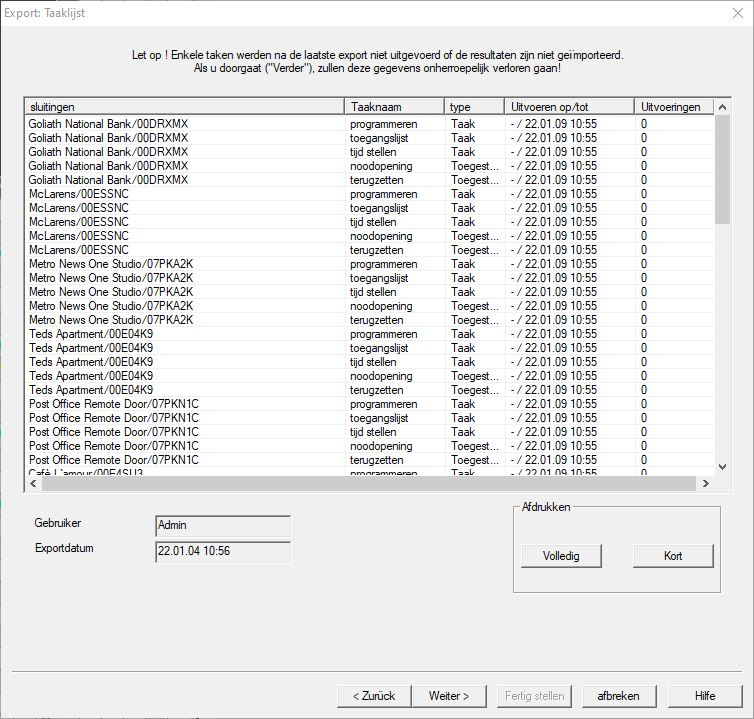Click the horizontal scrollbar right arrow
754x719 pixels.
pyautogui.click(x=705, y=483)
